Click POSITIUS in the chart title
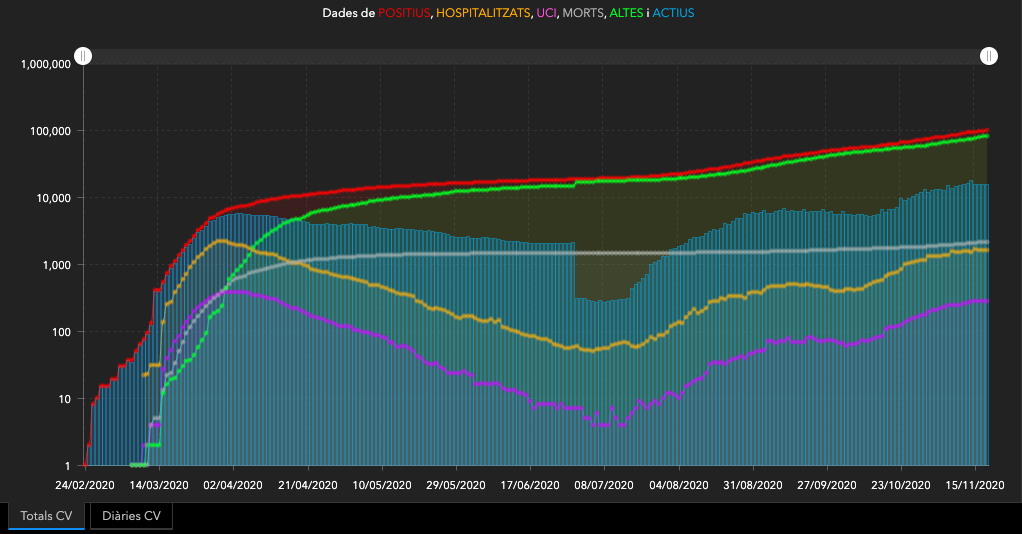The width and height of the screenshot is (1022, 534). coord(404,13)
